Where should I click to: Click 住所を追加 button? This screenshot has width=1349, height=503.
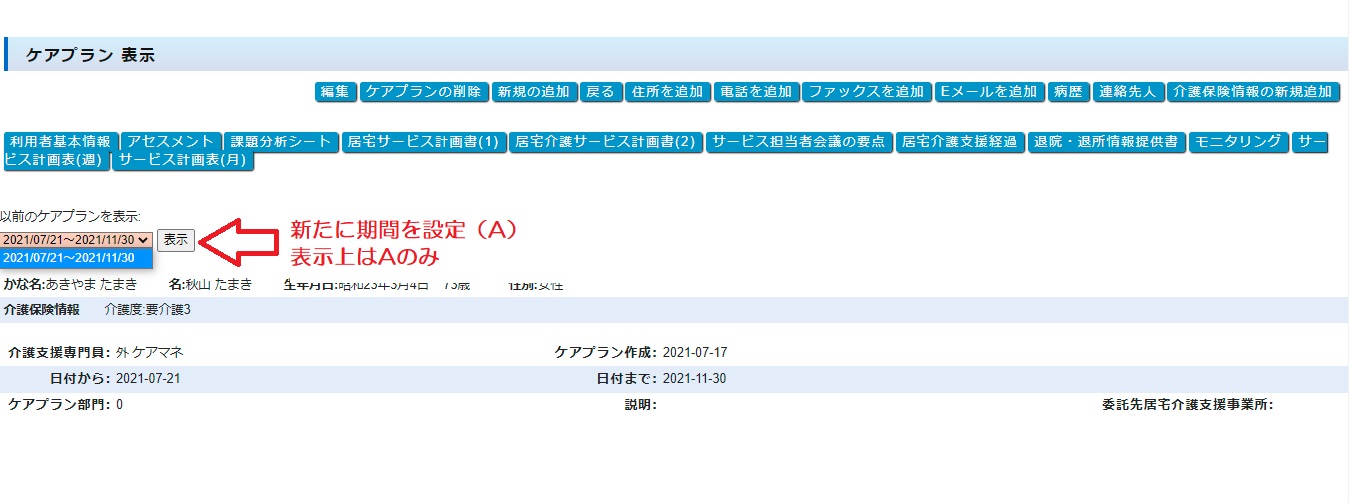668,92
